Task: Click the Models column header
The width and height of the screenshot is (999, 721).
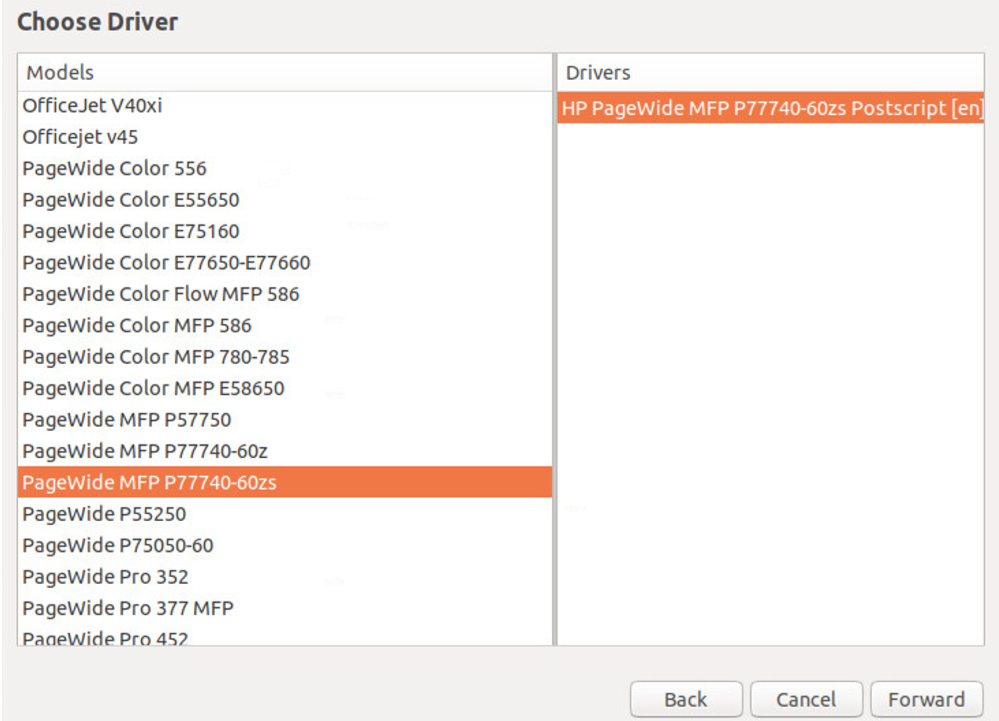Action: click(284, 73)
